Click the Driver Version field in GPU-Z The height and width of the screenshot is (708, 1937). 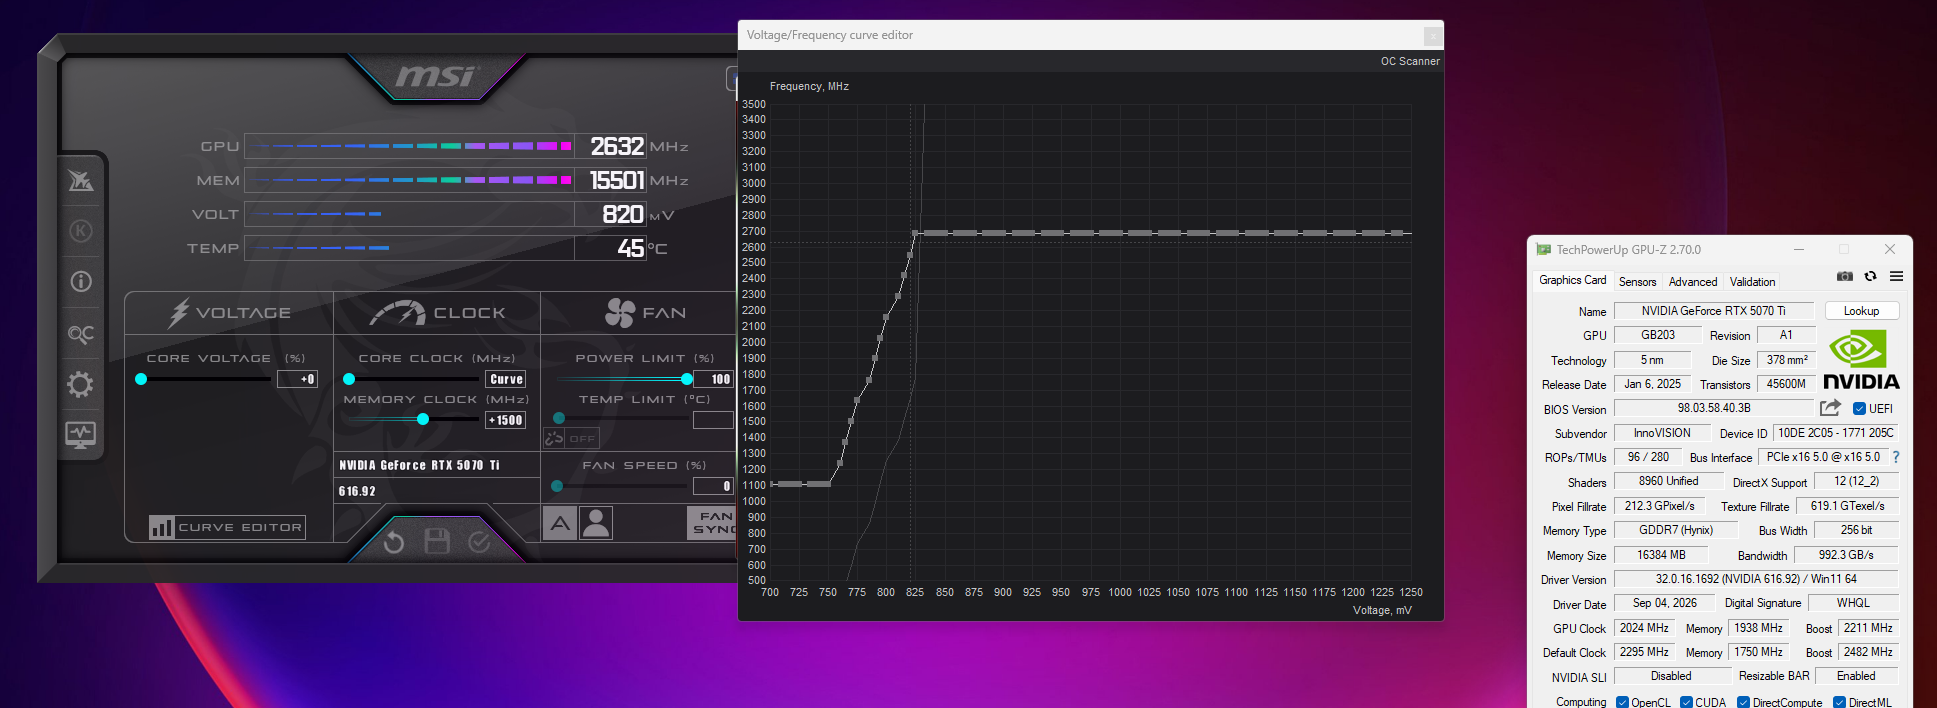[1755, 579]
